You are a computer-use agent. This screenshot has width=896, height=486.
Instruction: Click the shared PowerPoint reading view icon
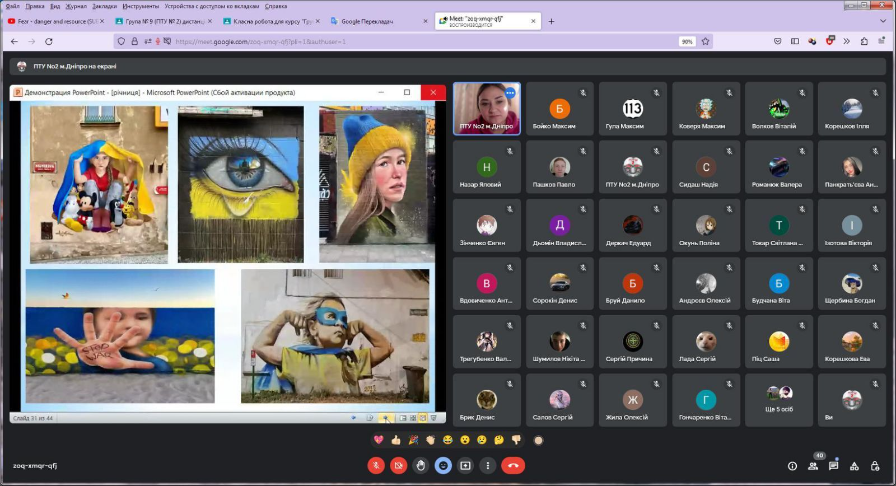point(423,418)
